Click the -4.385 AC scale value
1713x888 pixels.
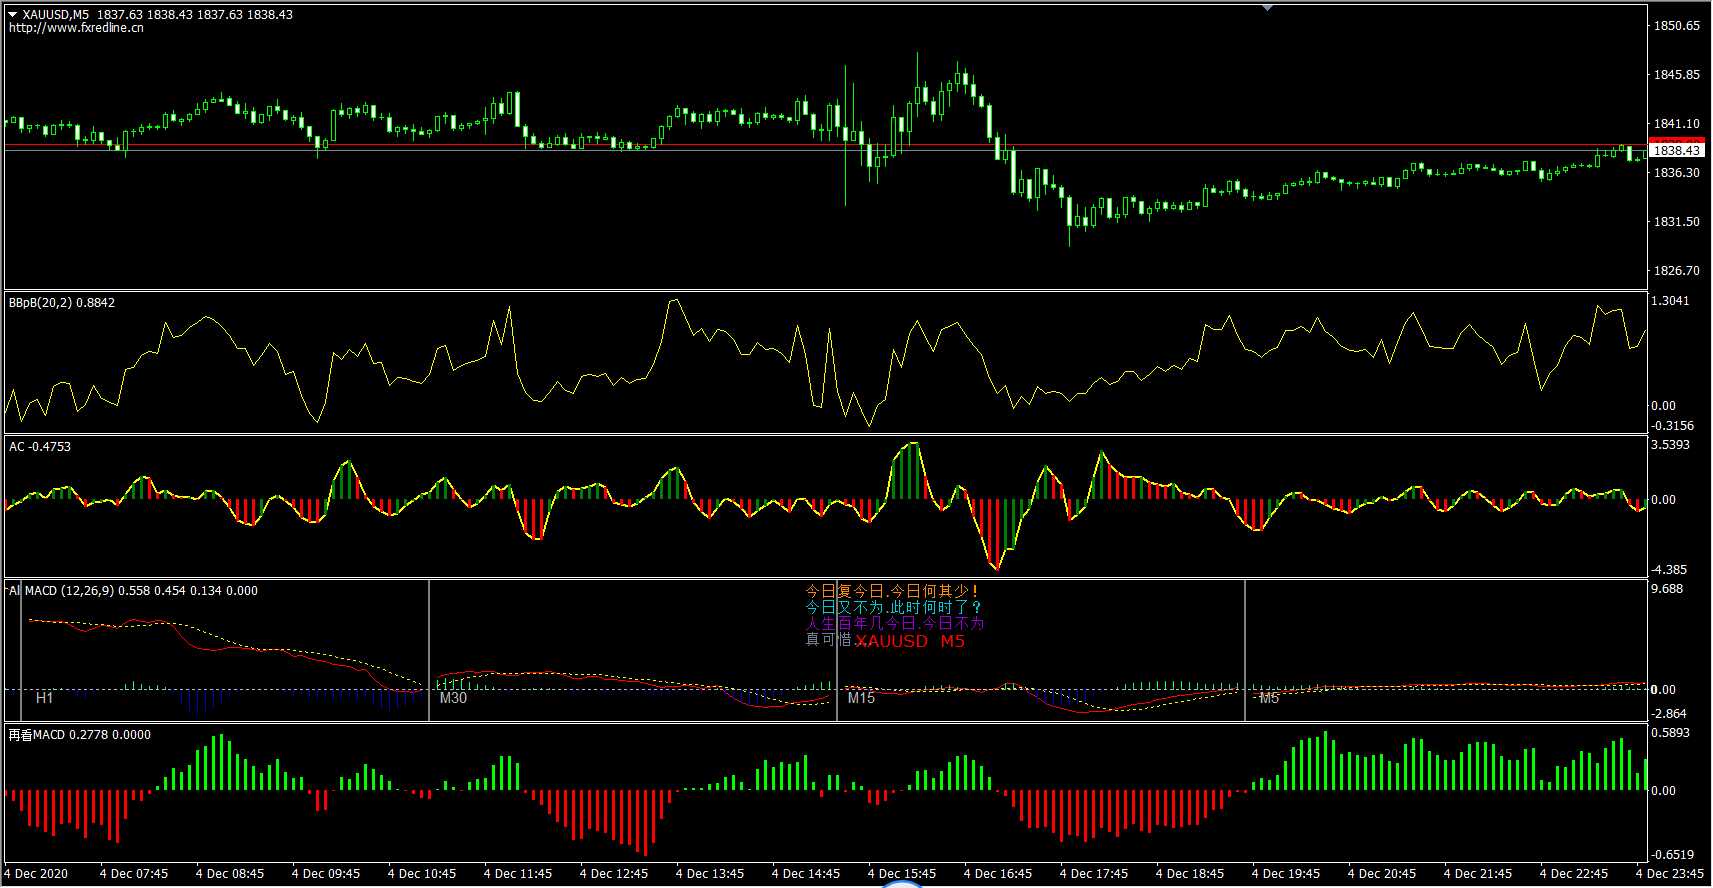click(x=1669, y=570)
